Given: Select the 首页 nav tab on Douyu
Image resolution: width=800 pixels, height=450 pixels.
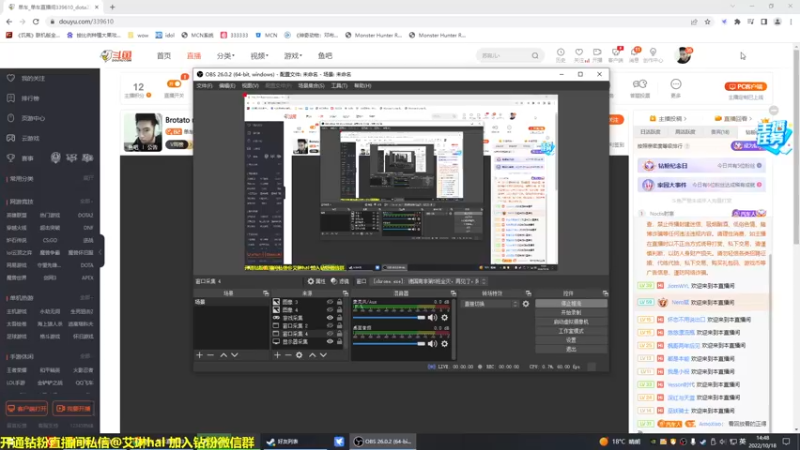Looking at the screenshot, I should [164, 56].
